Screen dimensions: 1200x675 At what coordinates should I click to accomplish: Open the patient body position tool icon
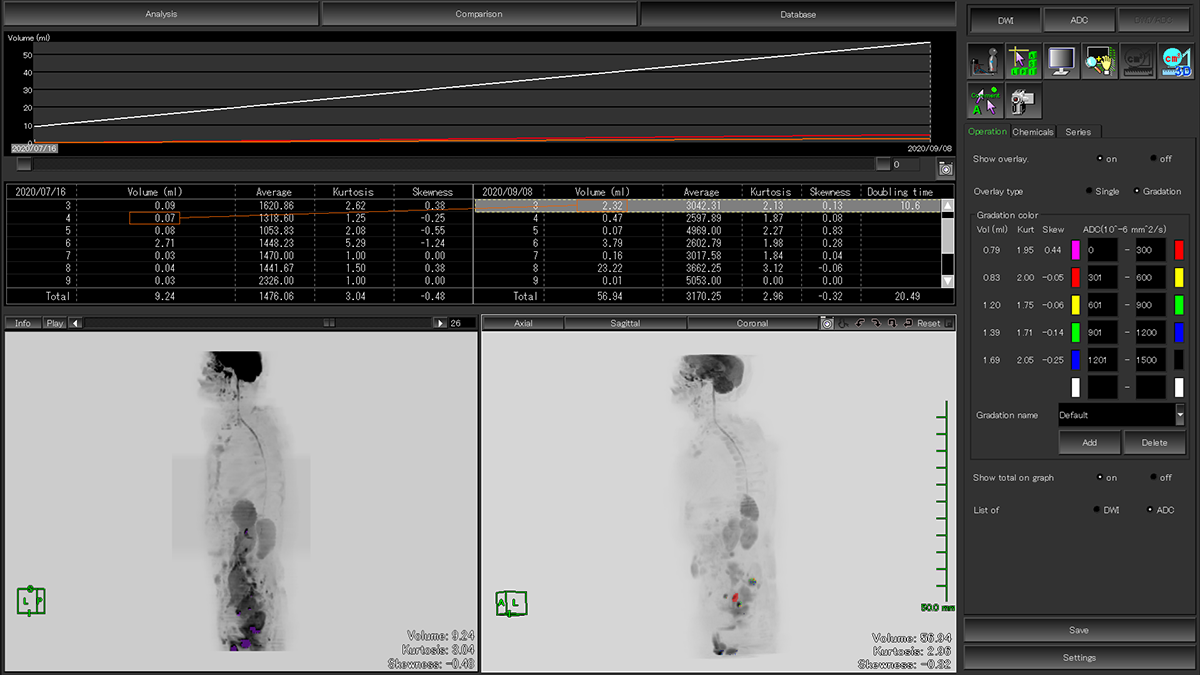[986, 61]
